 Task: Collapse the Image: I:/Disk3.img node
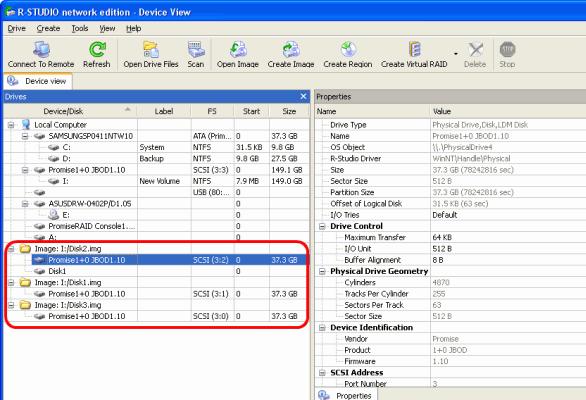click(11, 305)
